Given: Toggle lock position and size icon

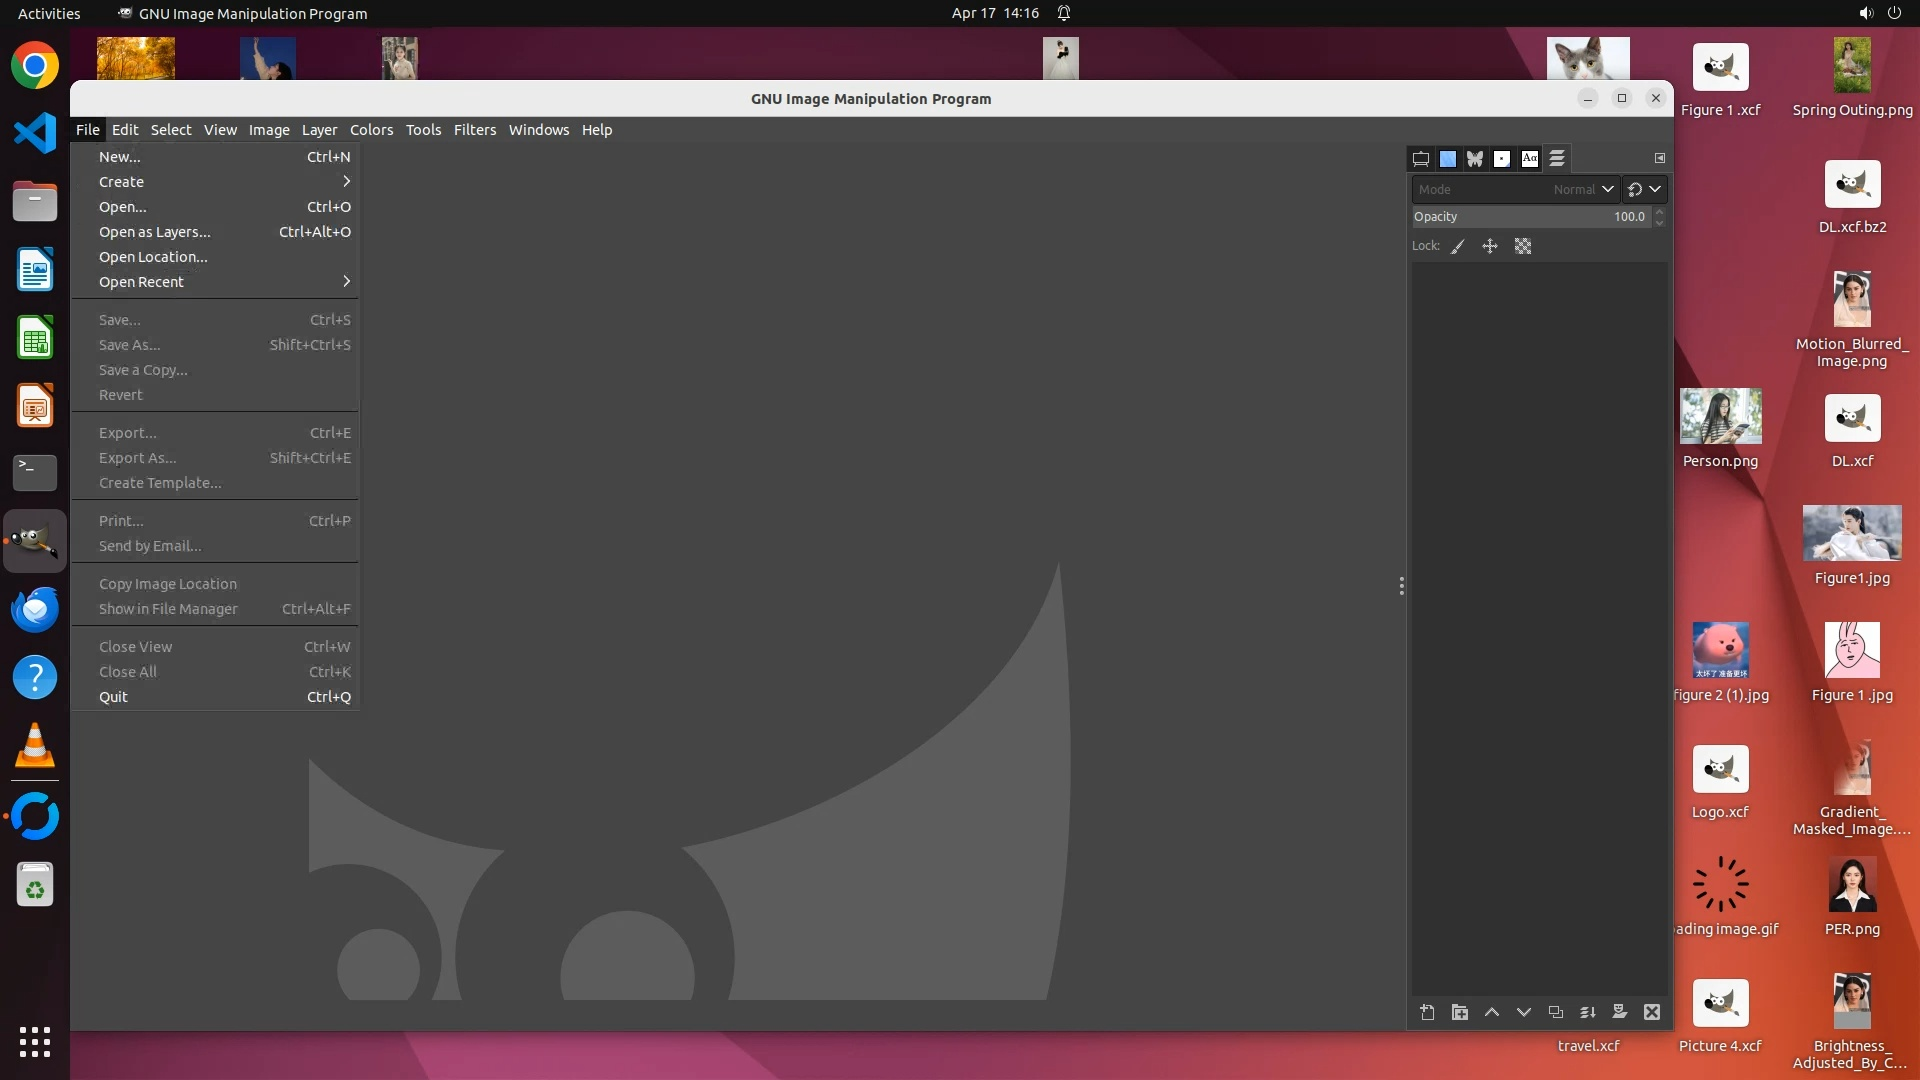Looking at the screenshot, I should 1489,246.
